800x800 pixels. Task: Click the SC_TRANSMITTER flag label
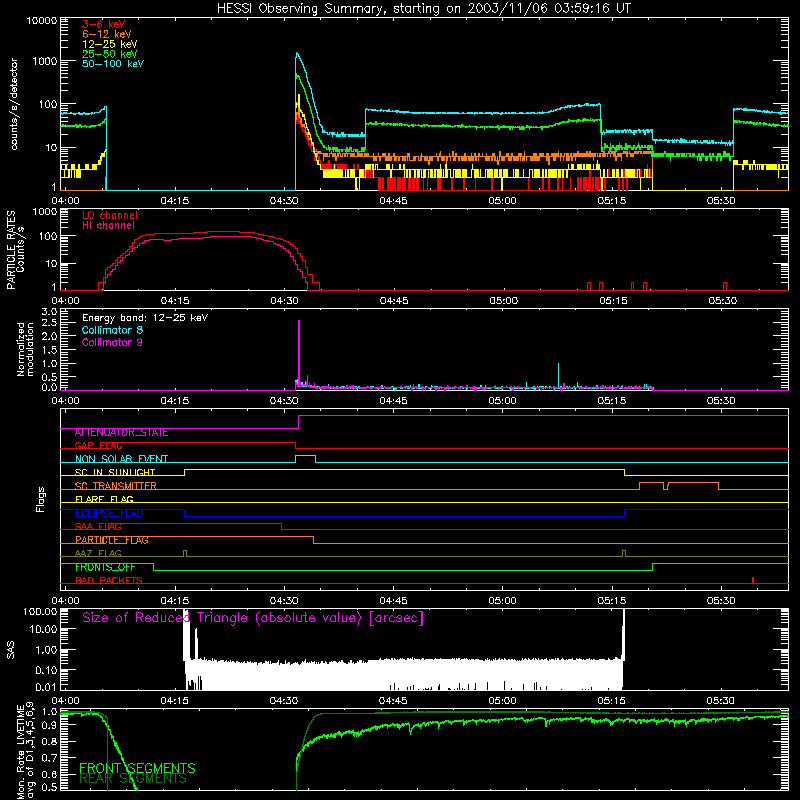click(116, 486)
